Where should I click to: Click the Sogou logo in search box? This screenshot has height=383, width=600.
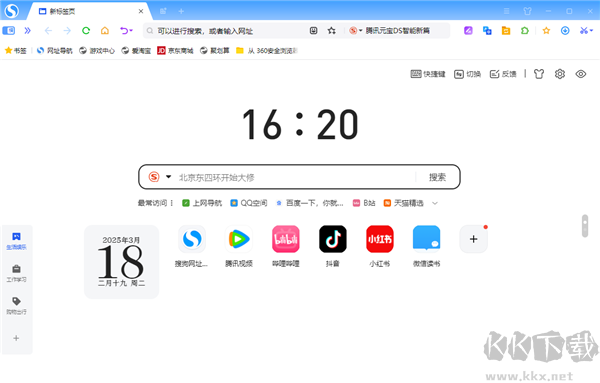pos(154,177)
